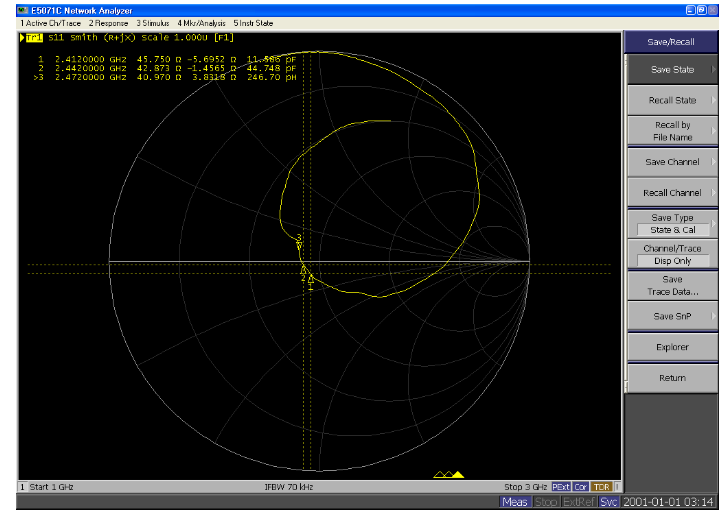Expand Save State submenu arrow
Image resolution: width=723 pixels, height=514 pixels.
coord(713,70)
